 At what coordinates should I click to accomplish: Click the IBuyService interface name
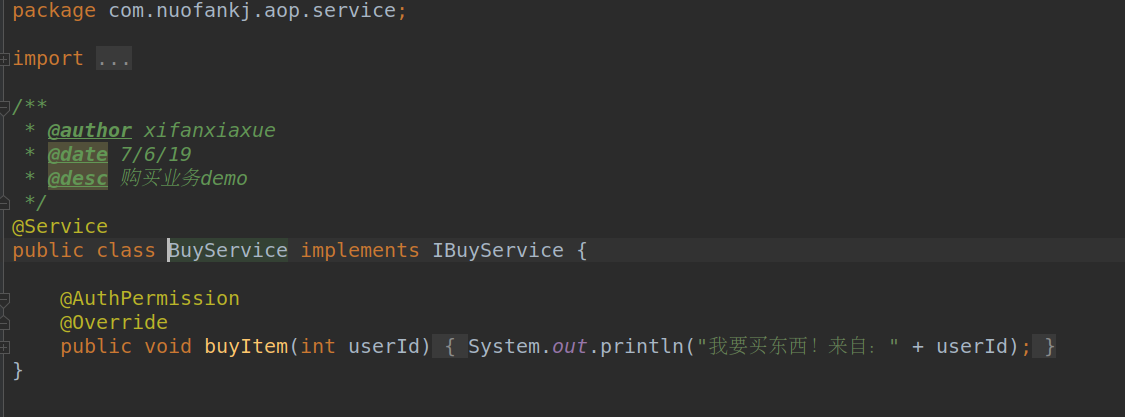click(497, 250)
